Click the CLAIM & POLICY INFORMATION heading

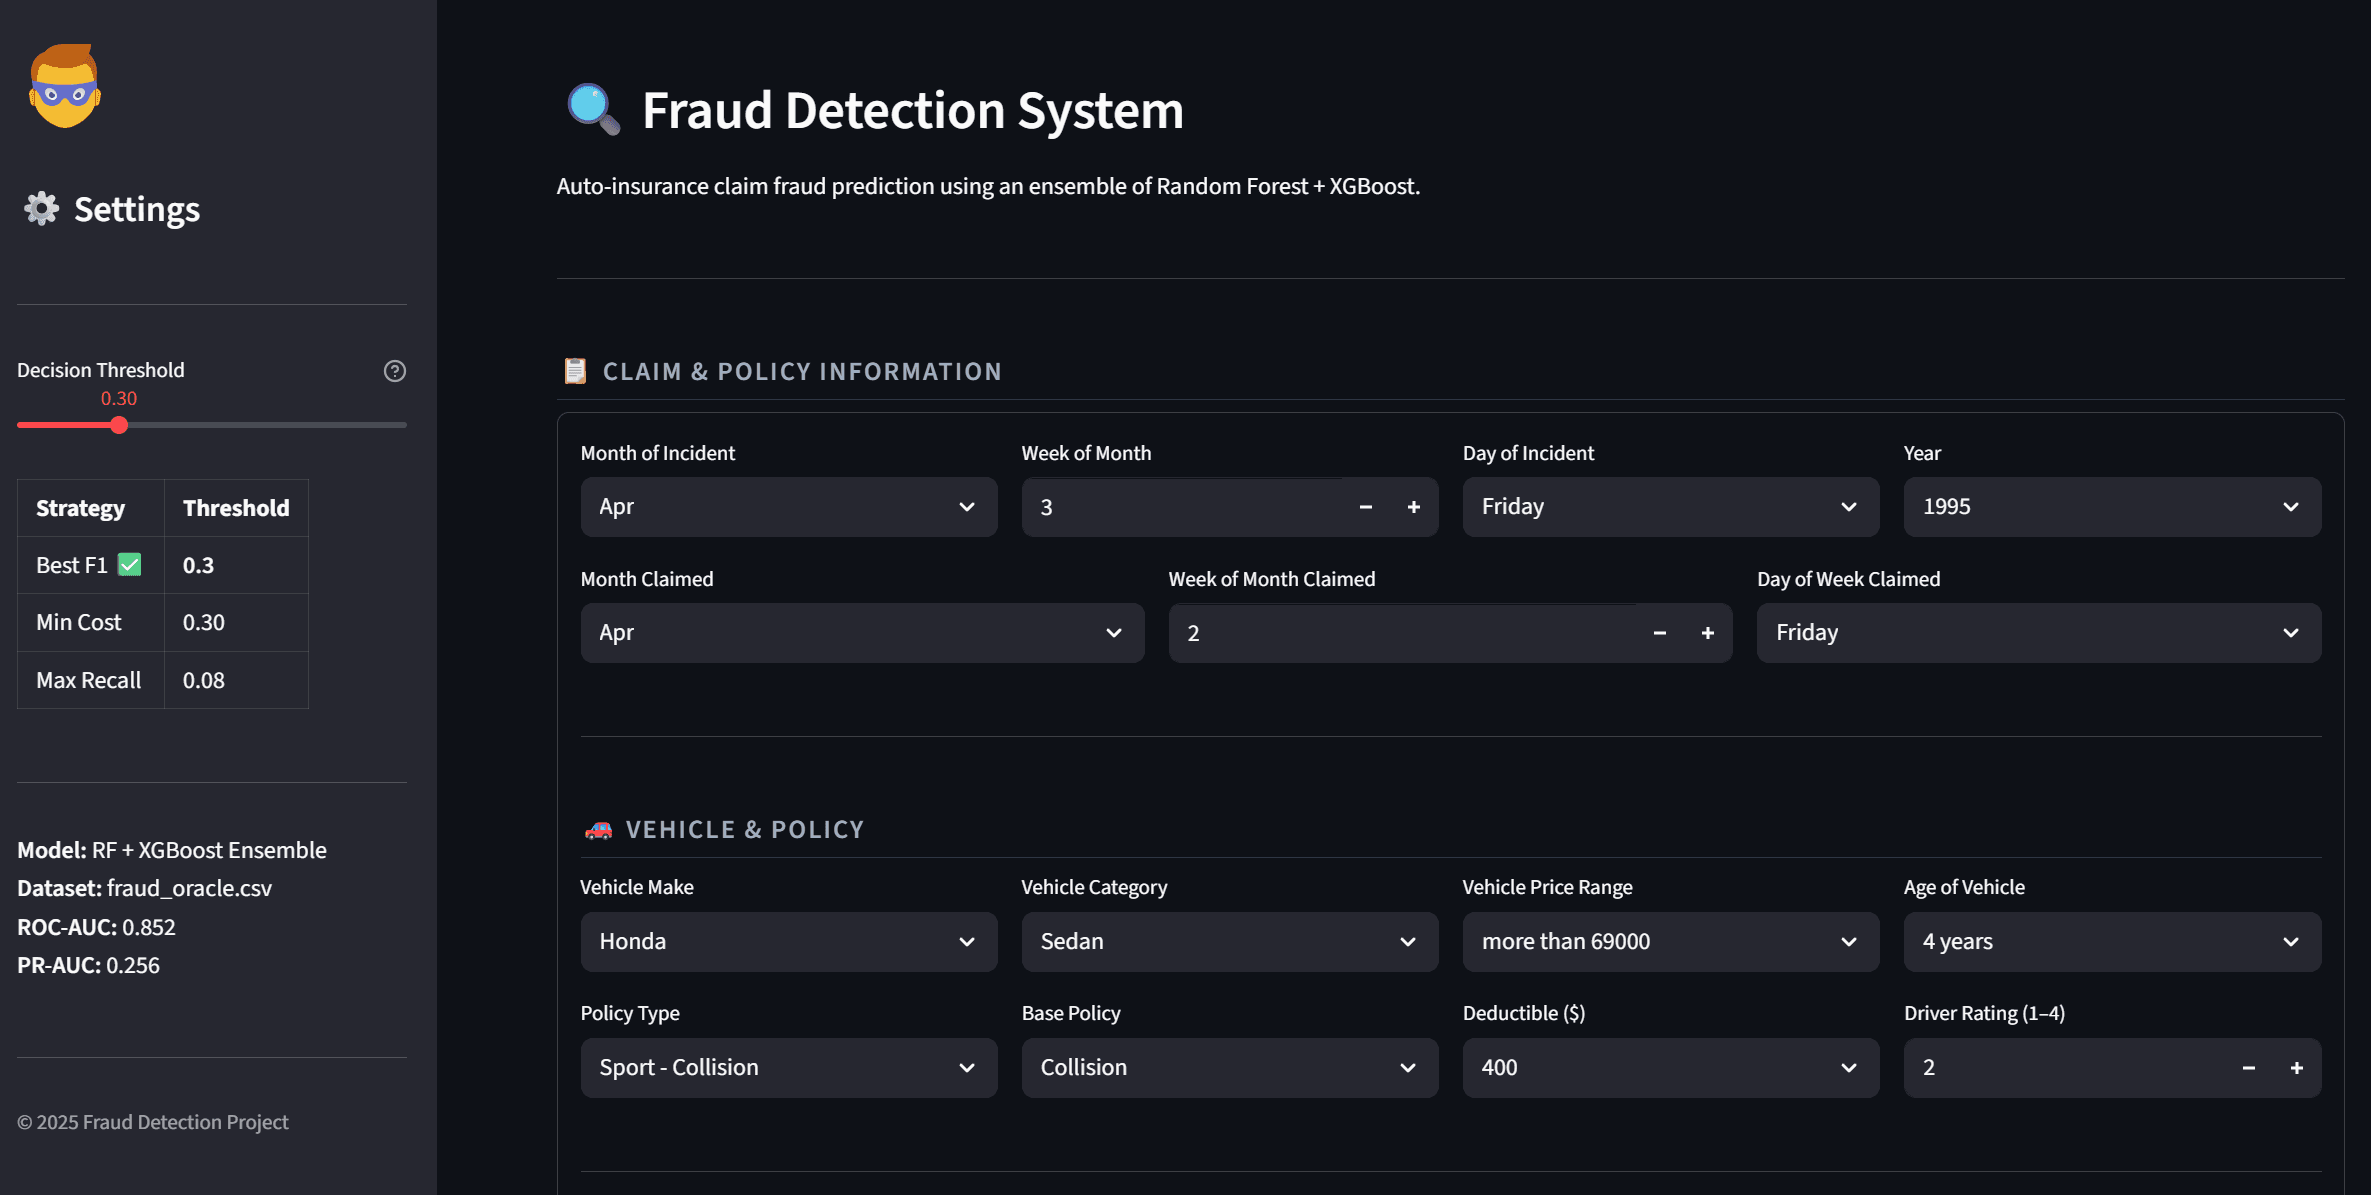[802, 371]
